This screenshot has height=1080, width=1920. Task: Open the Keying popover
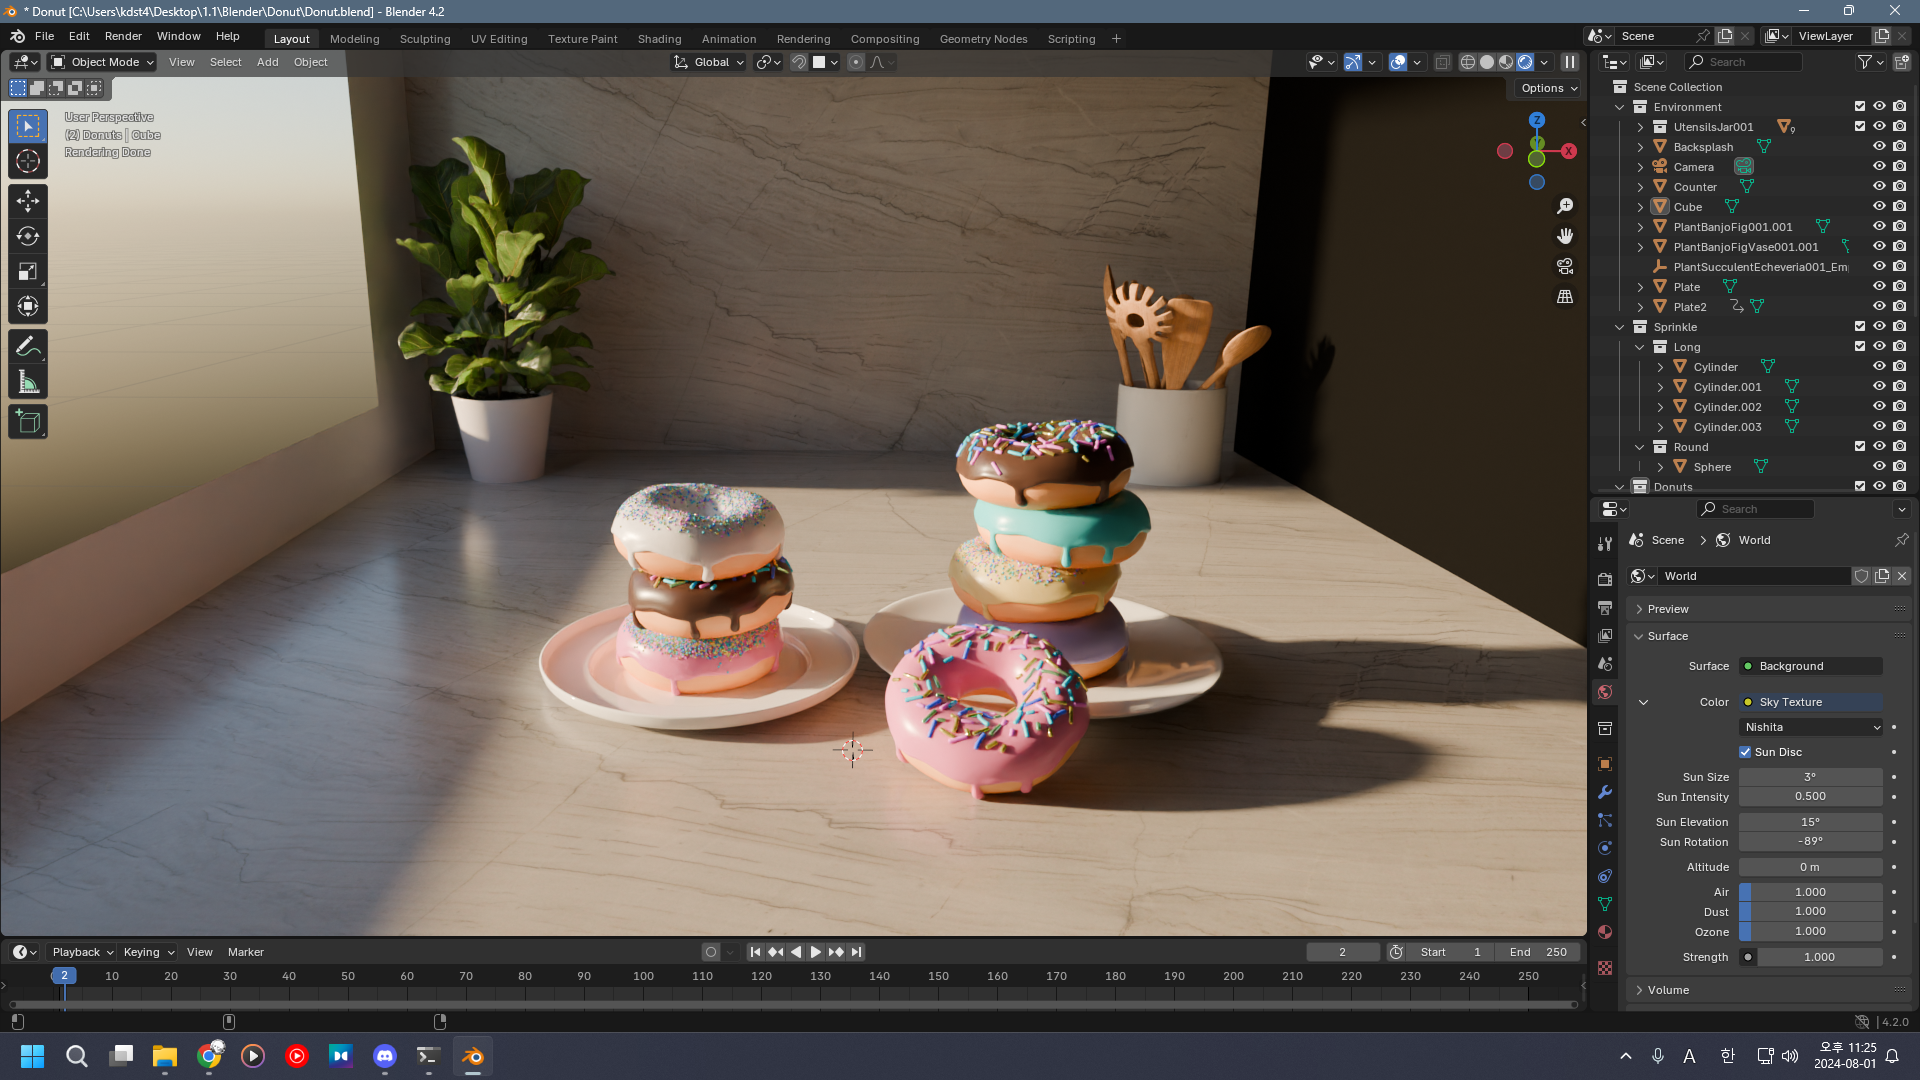tap(148, 952)
